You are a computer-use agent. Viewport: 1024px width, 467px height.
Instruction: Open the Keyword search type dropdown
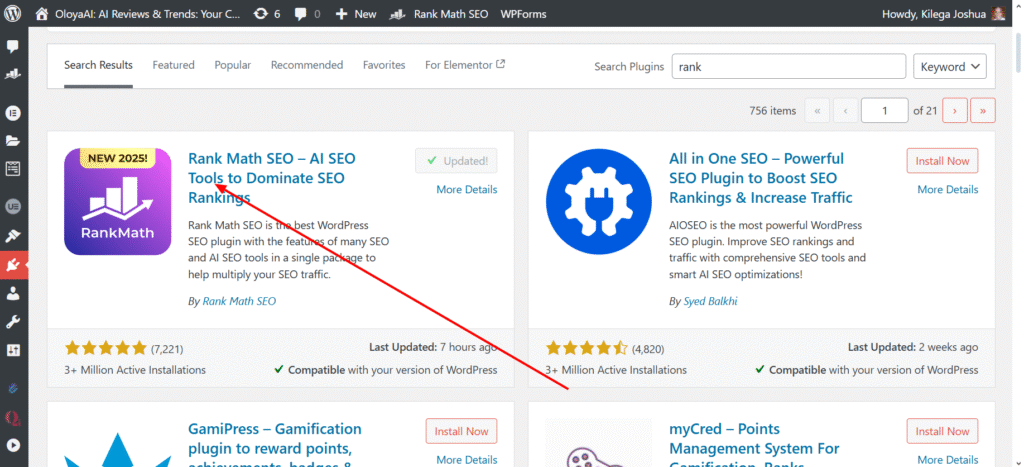click(x=950, y=67)
